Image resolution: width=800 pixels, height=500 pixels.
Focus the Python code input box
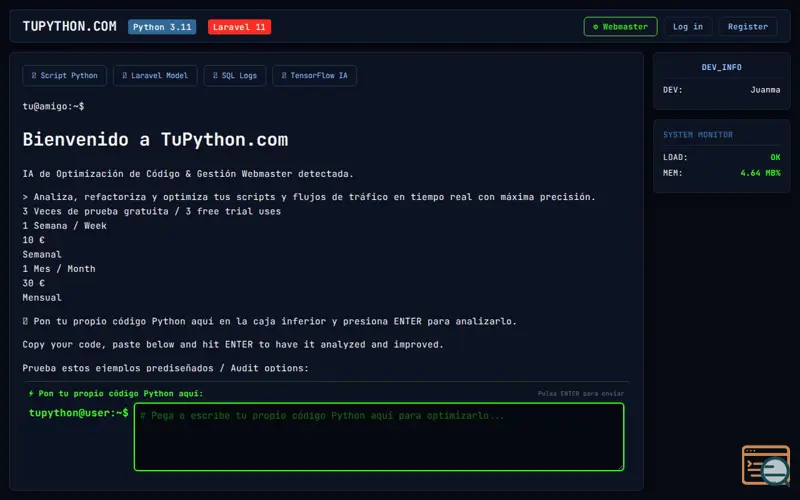(379, 437)
